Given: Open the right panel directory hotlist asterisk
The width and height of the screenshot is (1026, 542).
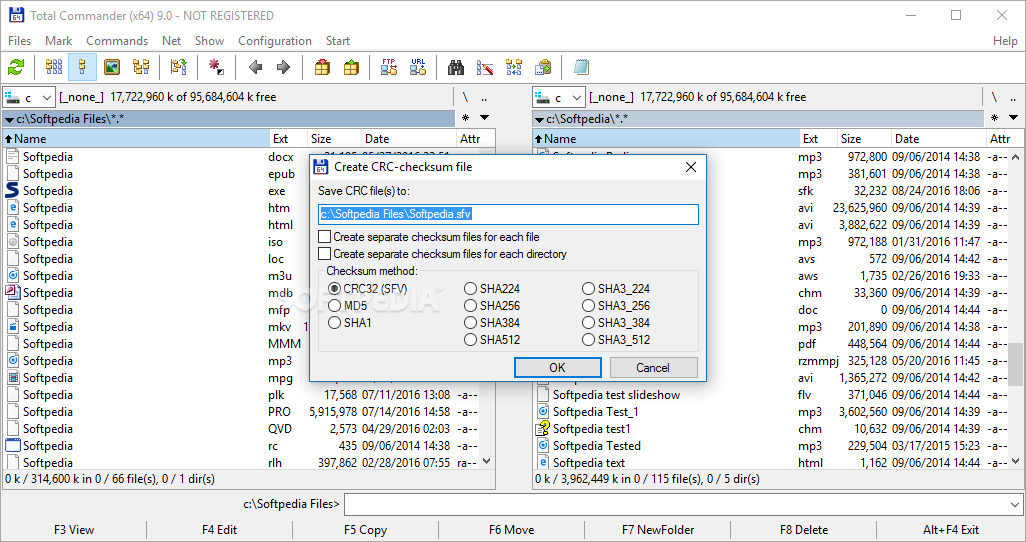Looking at the screenshot, I should (995, 118).
